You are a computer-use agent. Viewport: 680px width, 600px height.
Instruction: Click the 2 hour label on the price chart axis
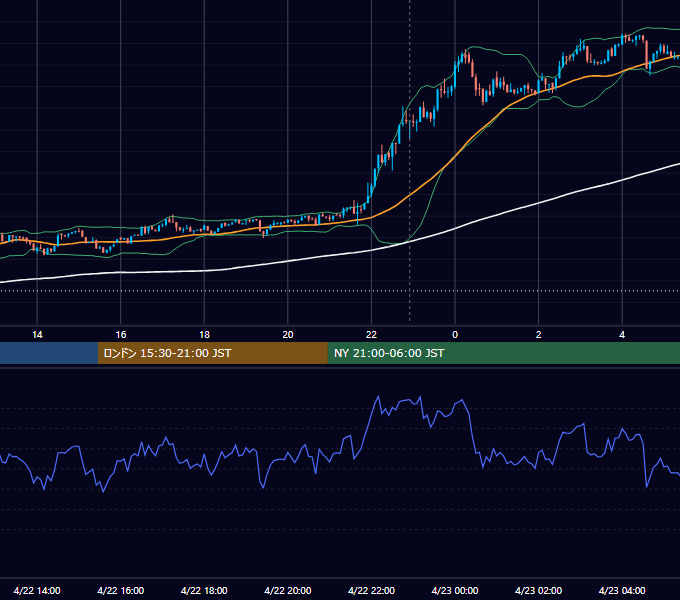point(538,335)
